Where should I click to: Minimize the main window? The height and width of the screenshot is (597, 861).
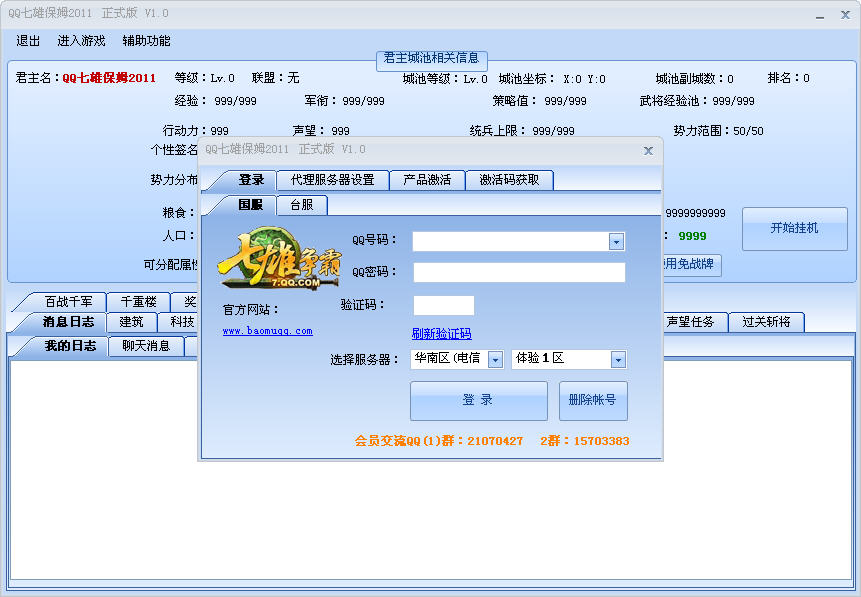click(820, 15)
